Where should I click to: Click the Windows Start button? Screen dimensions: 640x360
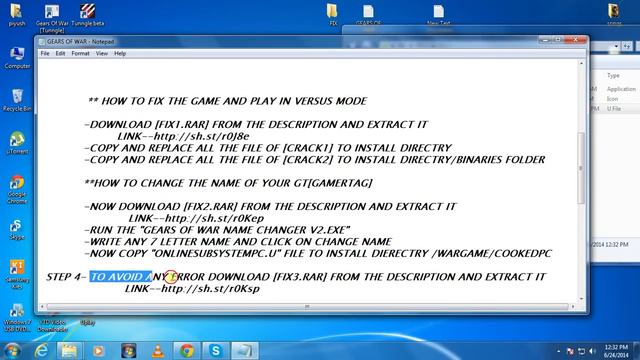[x=12, y=351]
